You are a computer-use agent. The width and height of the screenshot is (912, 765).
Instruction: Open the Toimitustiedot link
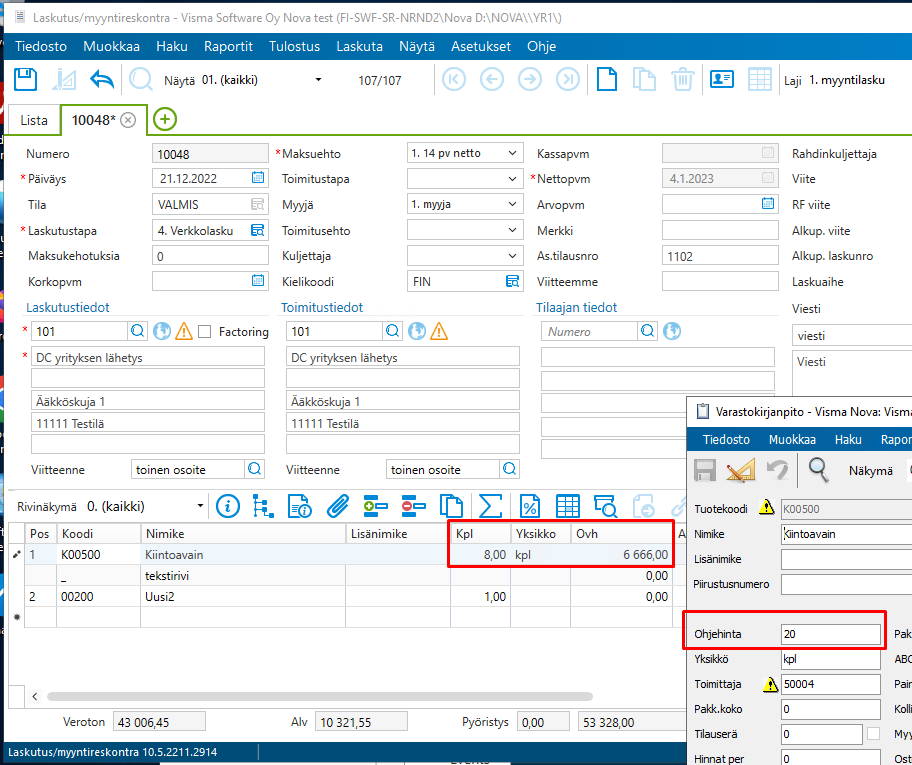coord(322,308)
